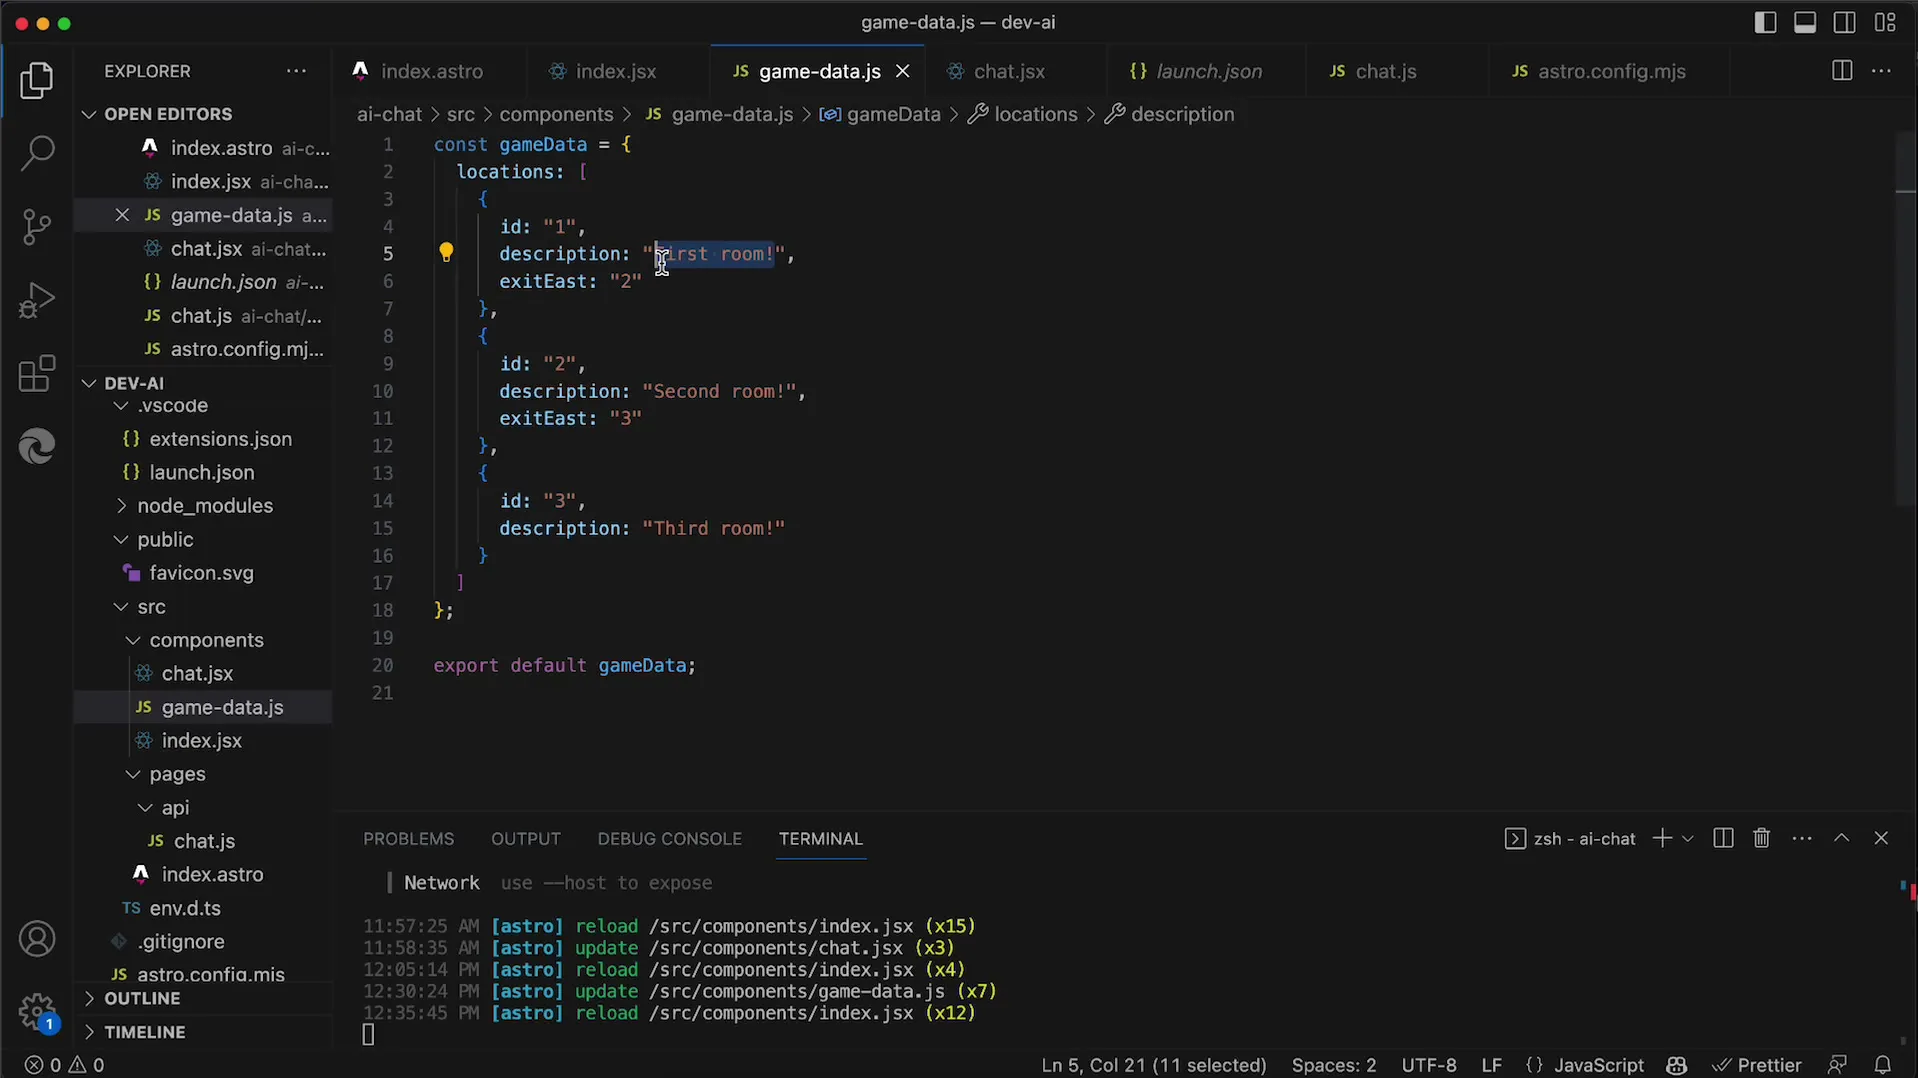
Task: Open the Output panel tab
Action: (526, 838)
